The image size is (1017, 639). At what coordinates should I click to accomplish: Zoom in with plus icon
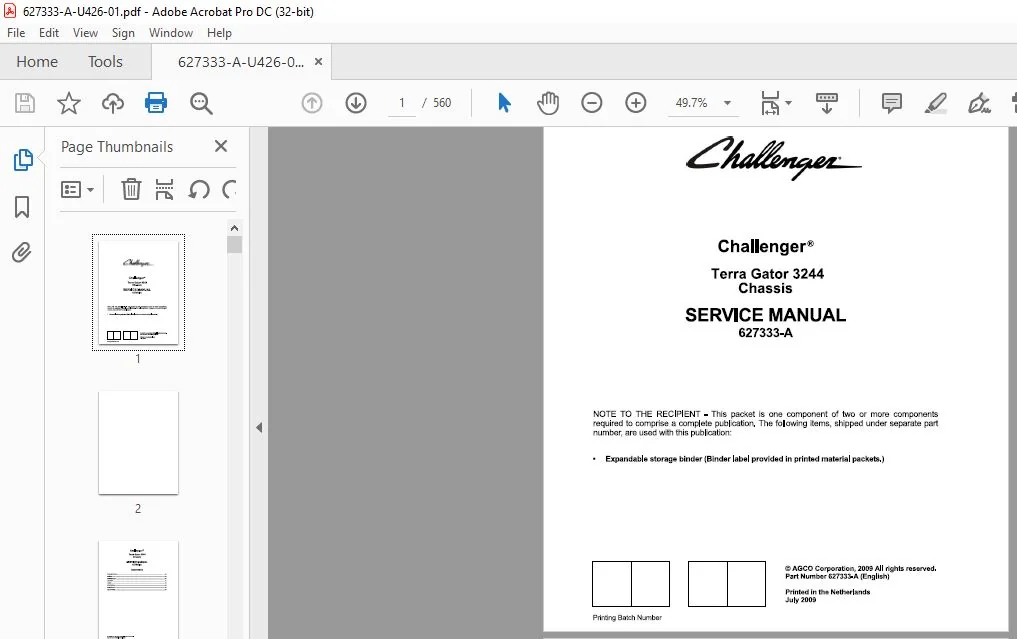(x=636, y=102)
